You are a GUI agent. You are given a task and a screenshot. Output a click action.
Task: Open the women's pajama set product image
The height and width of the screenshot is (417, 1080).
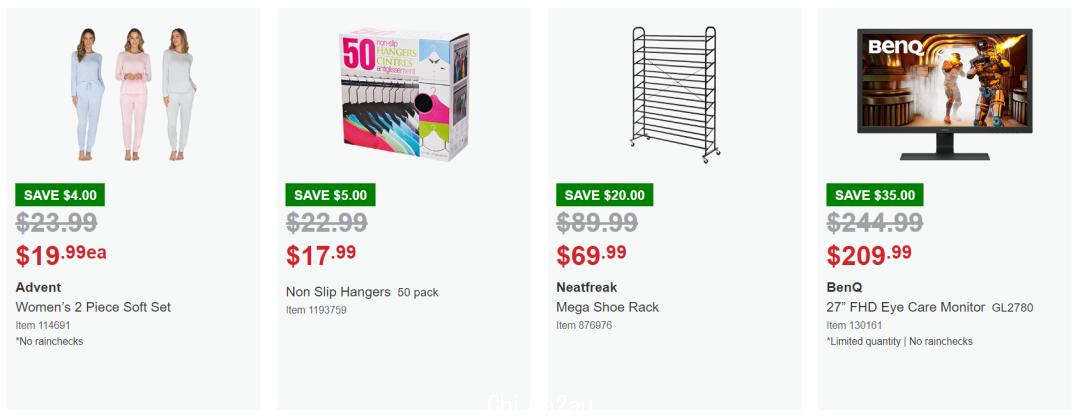tap(134, 94)
